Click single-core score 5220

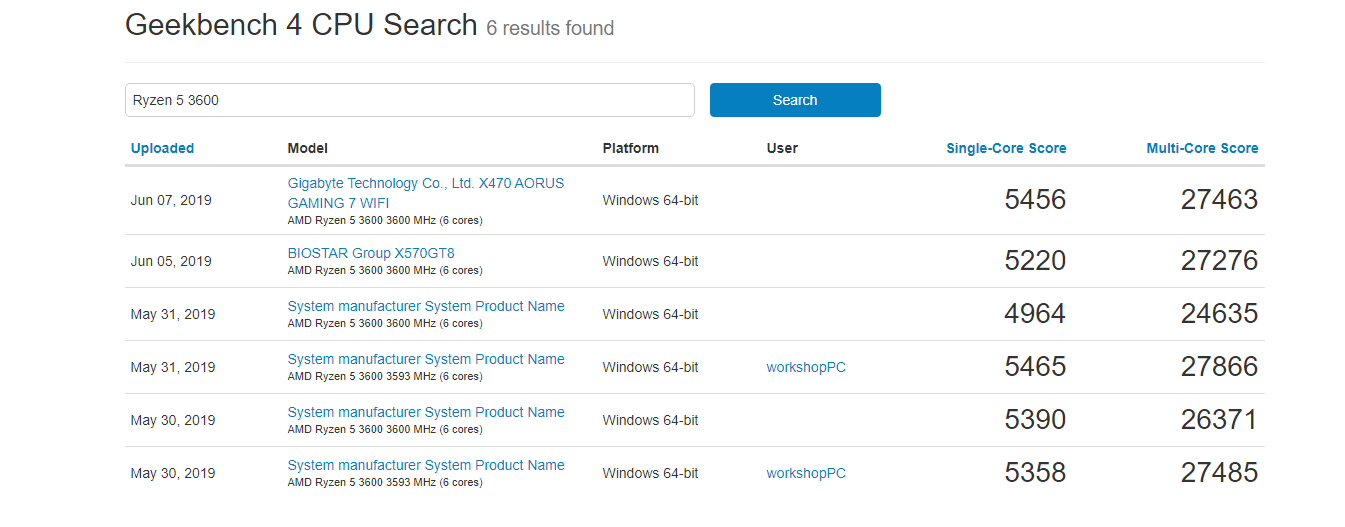click(x=1035, y=261)
